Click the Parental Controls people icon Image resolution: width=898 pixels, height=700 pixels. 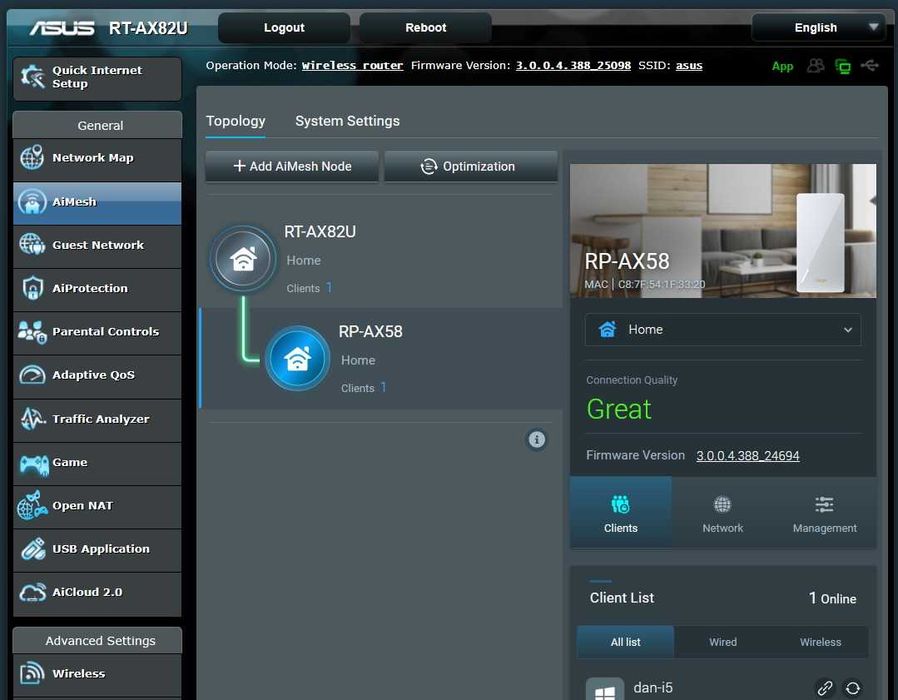(32, 332)
